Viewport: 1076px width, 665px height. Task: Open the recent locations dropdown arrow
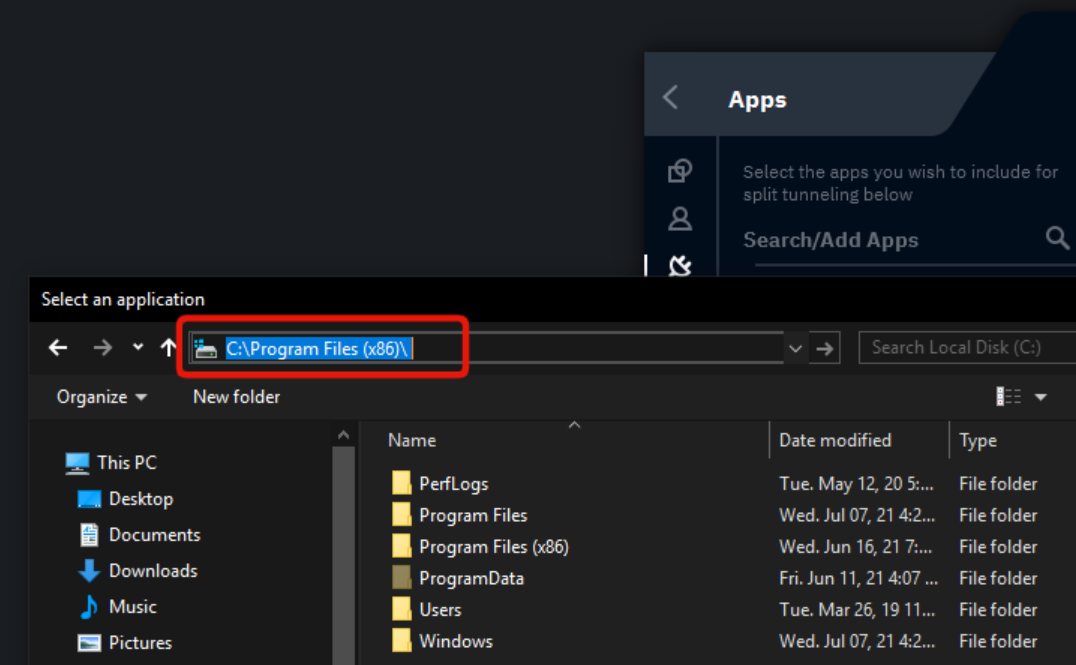click(x=138, y=348)
